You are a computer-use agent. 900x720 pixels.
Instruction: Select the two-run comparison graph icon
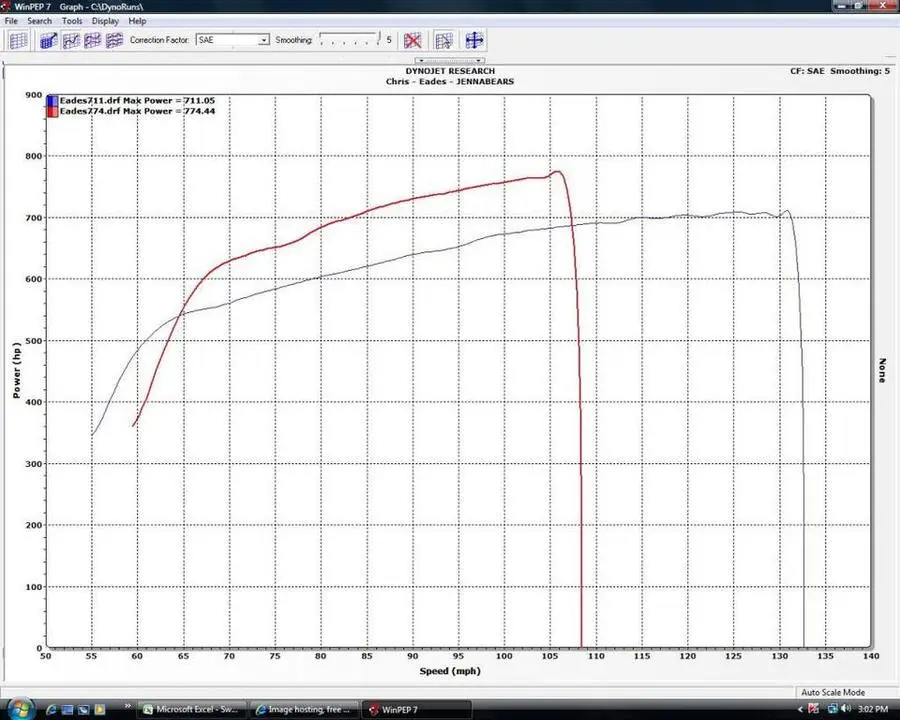point(92,40)
